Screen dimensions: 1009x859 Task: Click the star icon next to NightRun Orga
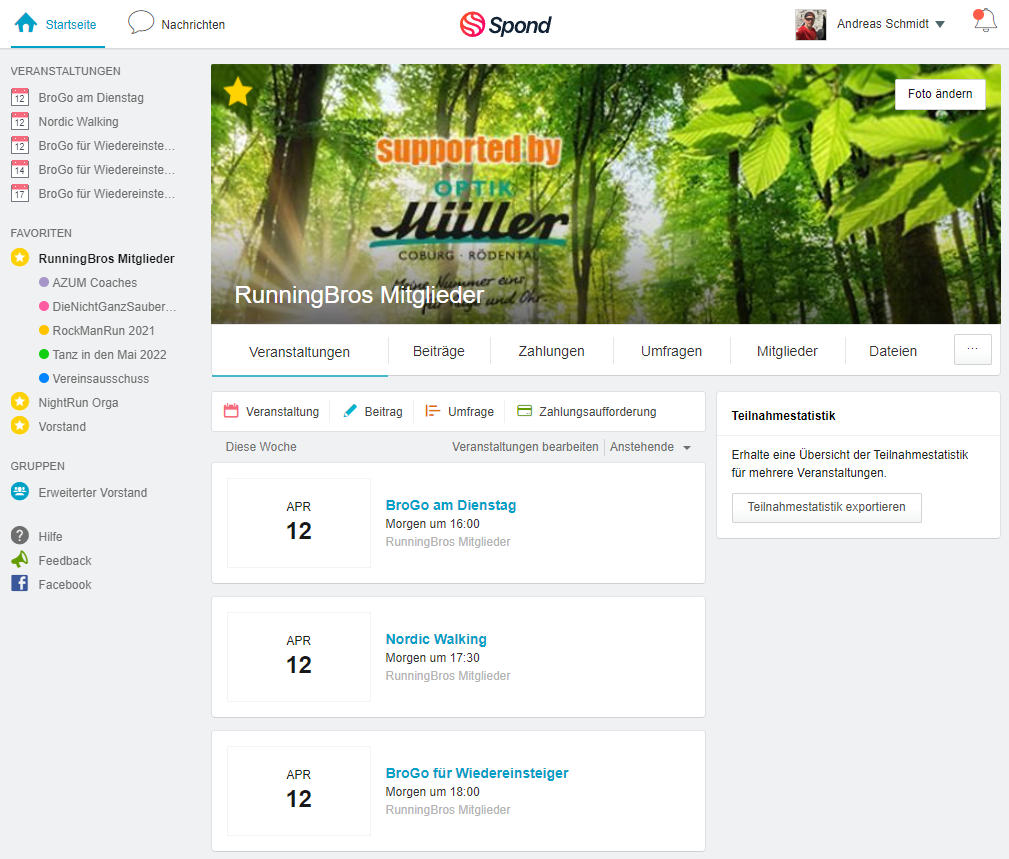(20, 402)
